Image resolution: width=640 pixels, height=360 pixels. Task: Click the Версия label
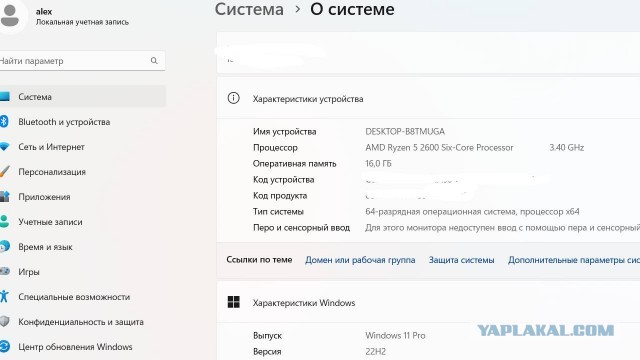pyautogui.click(x=267, y=351)
